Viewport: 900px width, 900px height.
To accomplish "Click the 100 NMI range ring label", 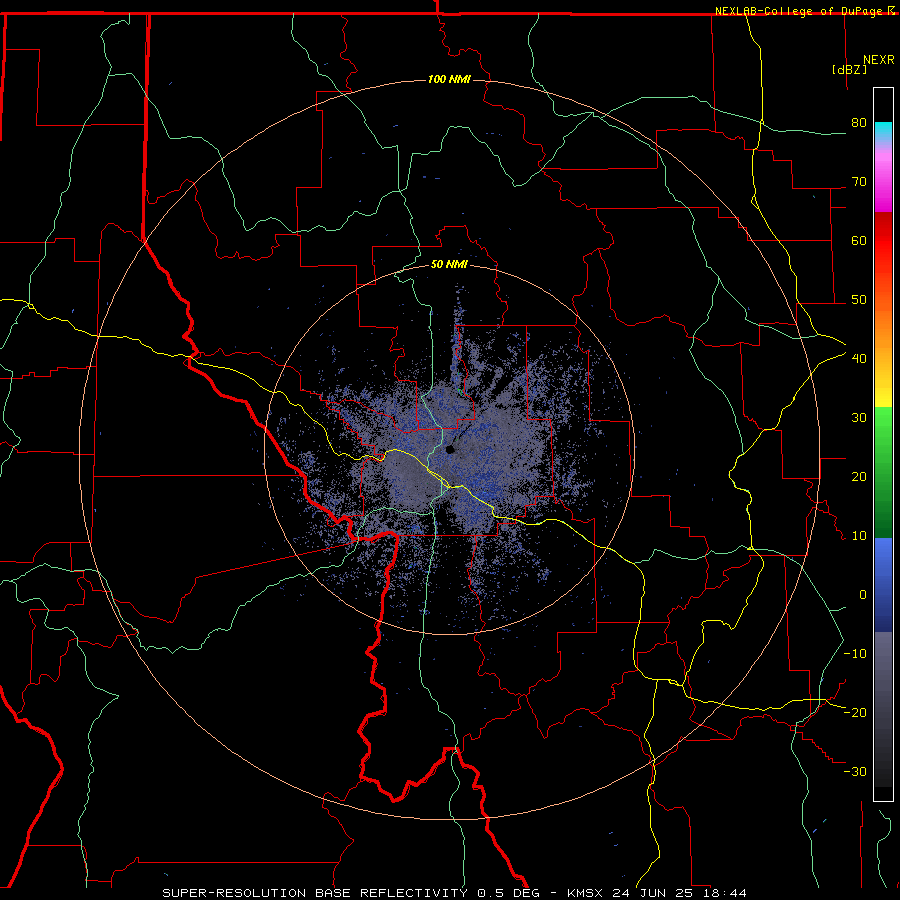I will (x=449, y=79).
